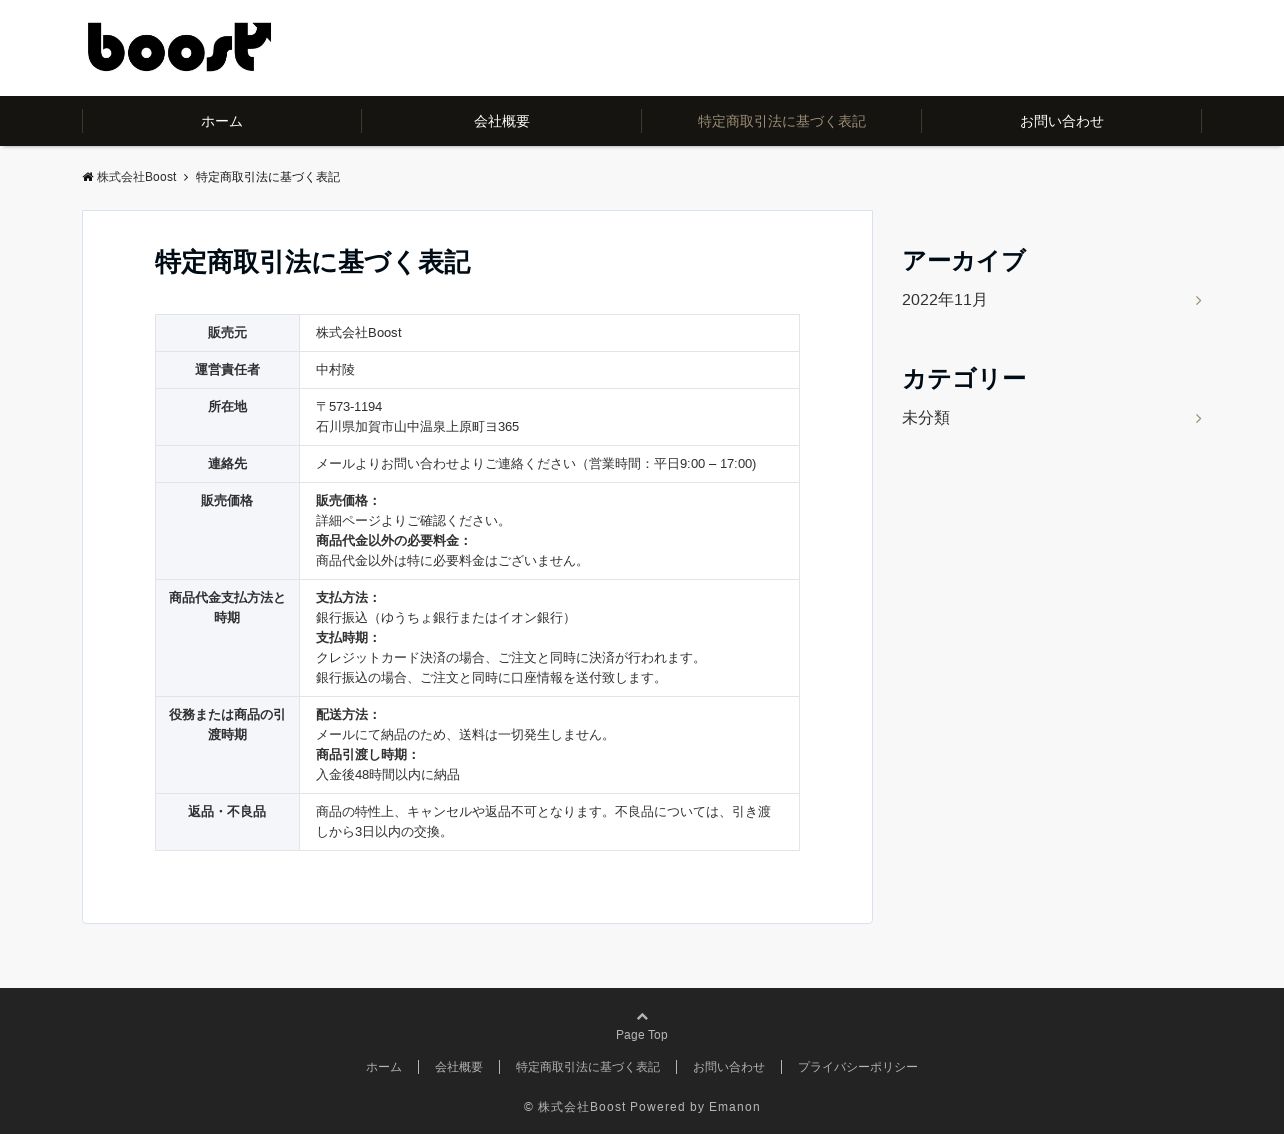This screenshot has height=1134, width=1284.
Task: Click the address 石川県加賀市山中温泉上原町ヨ365
Action: tap(417, 427)
